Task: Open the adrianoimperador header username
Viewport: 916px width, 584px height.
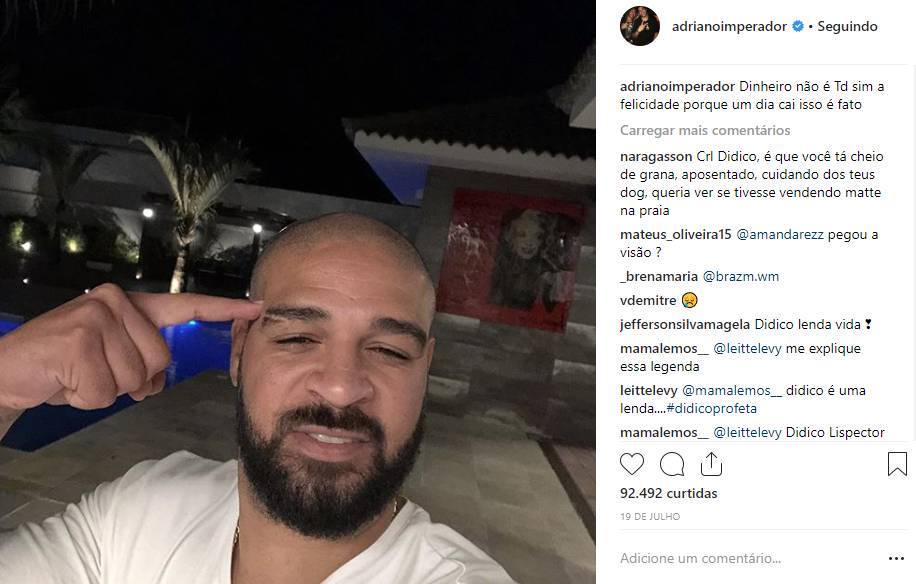Action: point(729,26)
